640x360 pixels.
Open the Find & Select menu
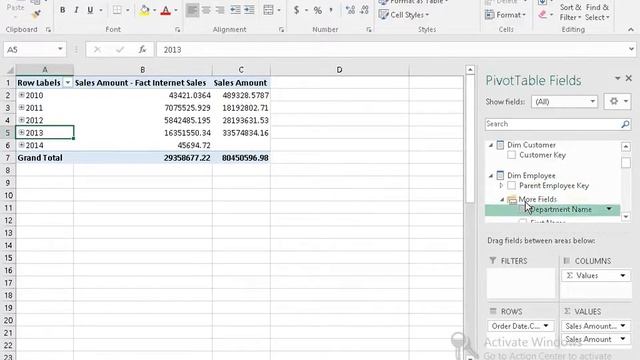[x=597, y=13]
